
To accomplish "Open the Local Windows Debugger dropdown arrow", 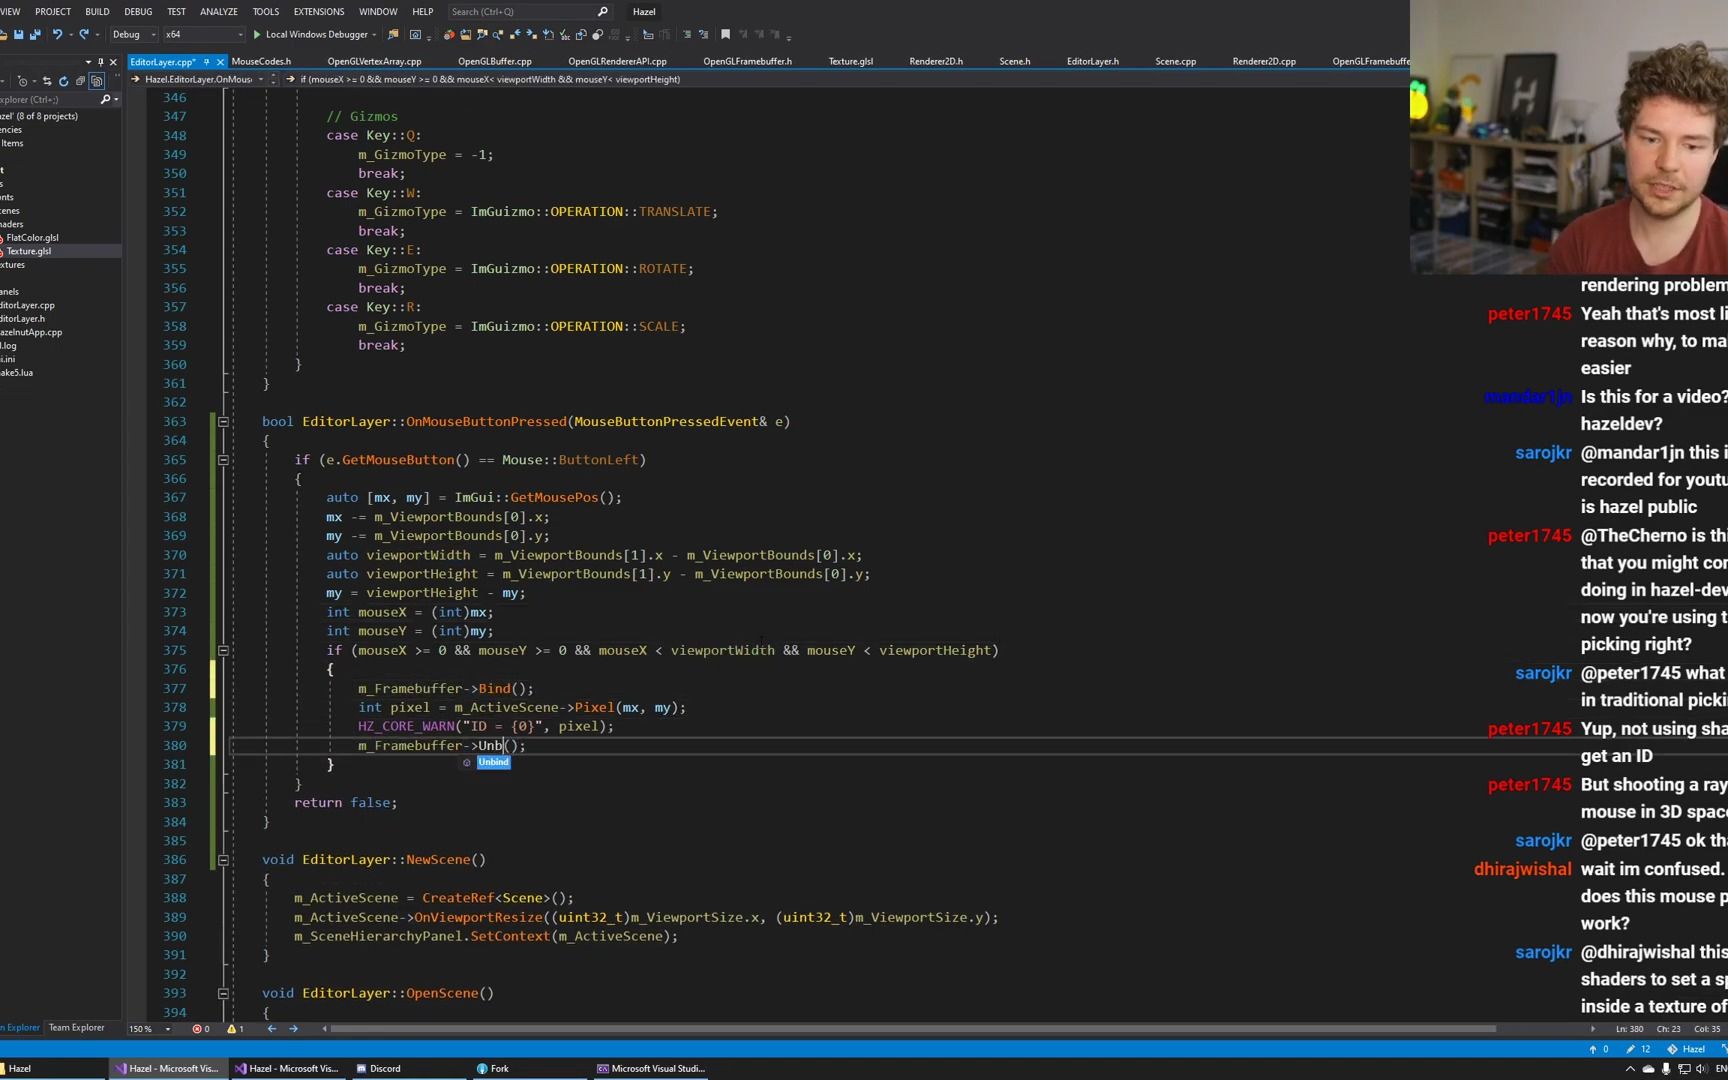I will [x=374, y=35].
